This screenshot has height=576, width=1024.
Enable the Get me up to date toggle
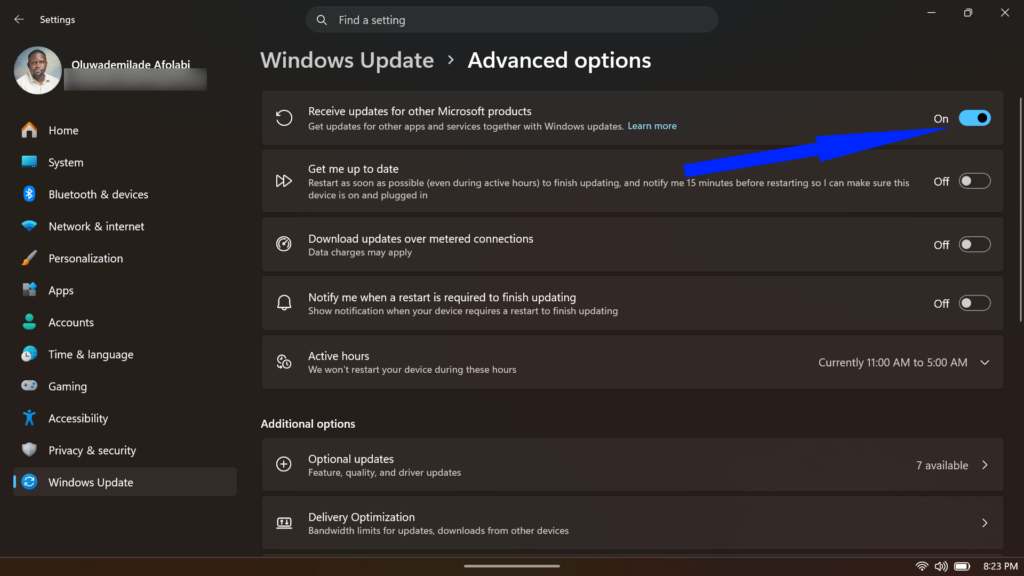pyautogui.click(x=974, y=181)
